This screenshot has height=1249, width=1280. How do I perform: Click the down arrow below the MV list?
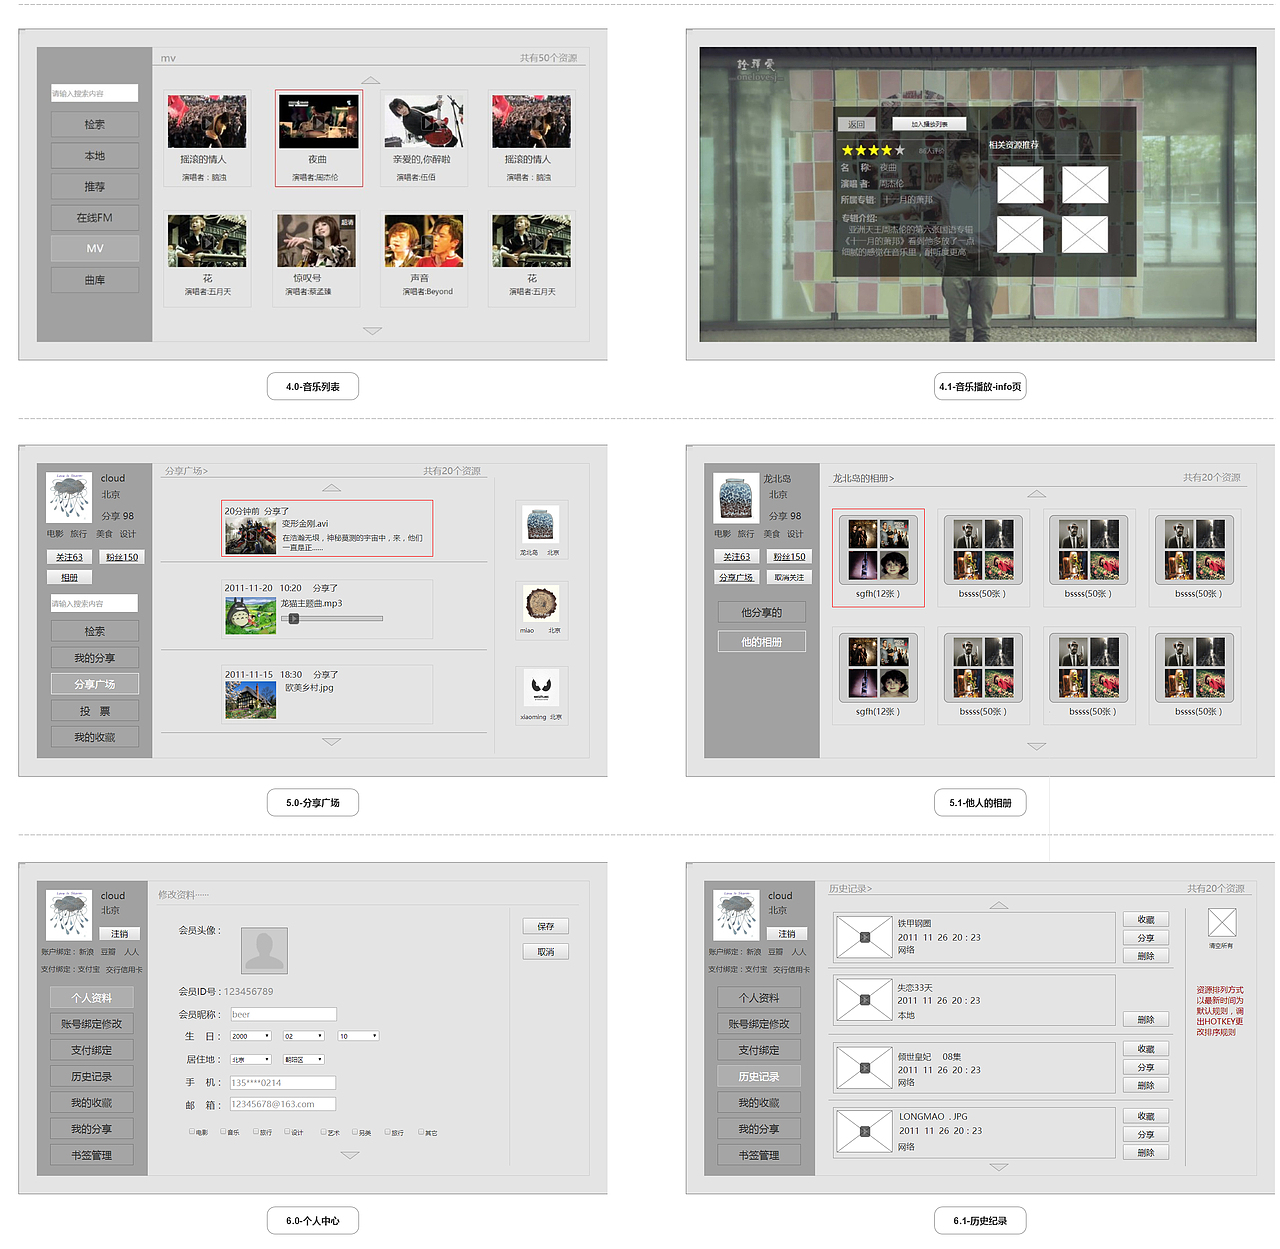[x=373, y=330]
